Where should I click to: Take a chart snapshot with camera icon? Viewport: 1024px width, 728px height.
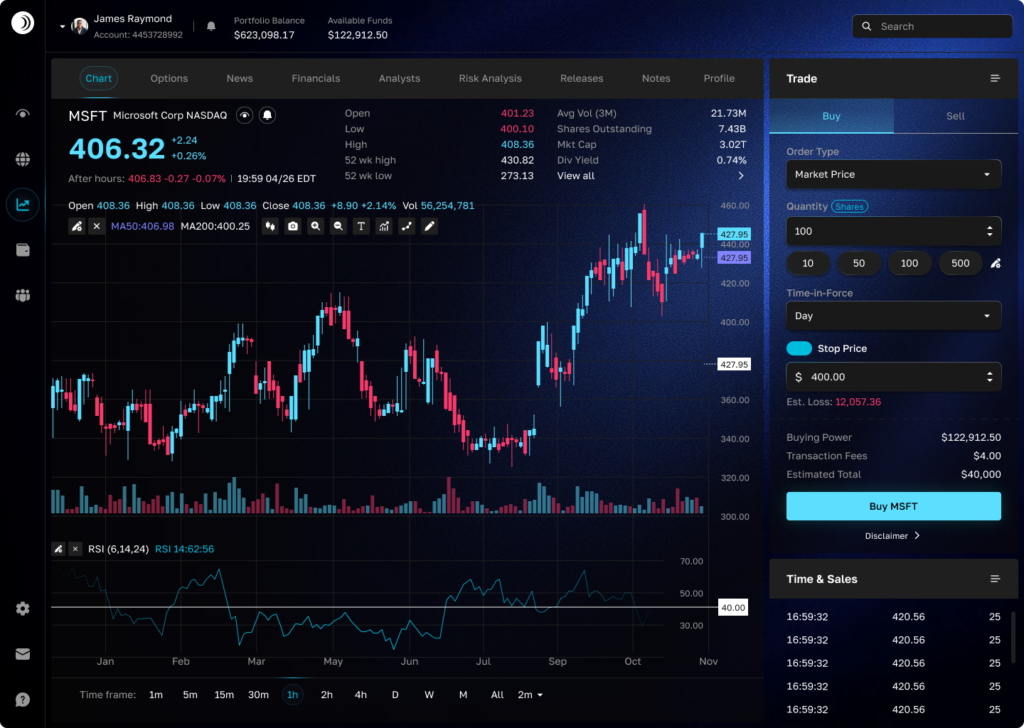(293, 227)
